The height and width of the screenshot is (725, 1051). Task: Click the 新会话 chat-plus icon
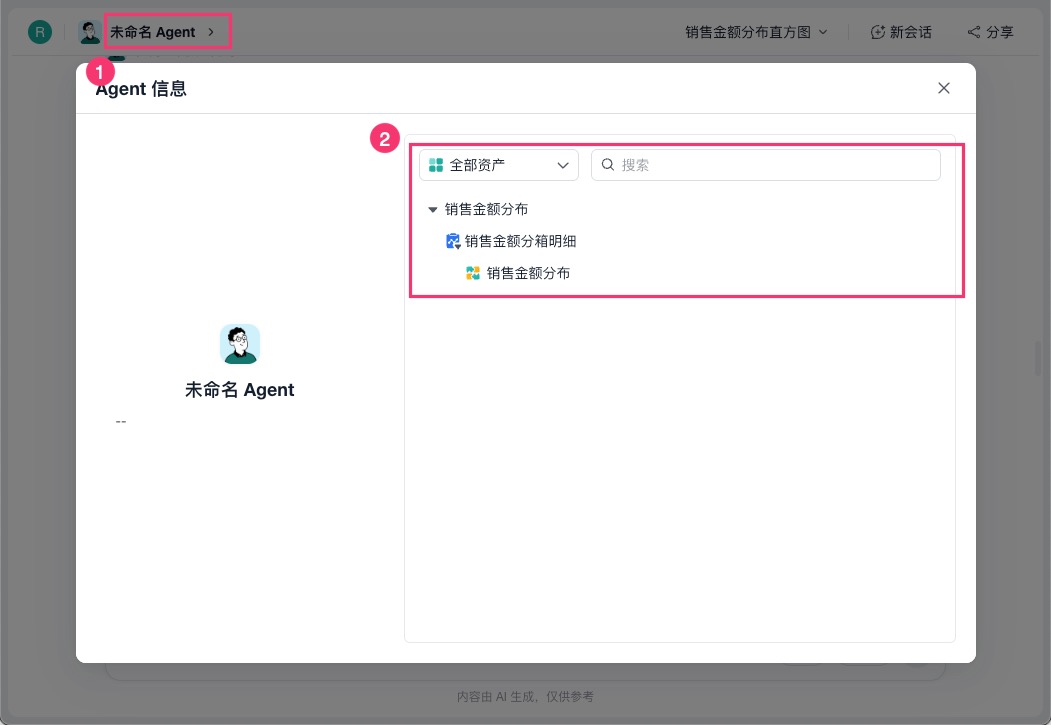point(877,32)
